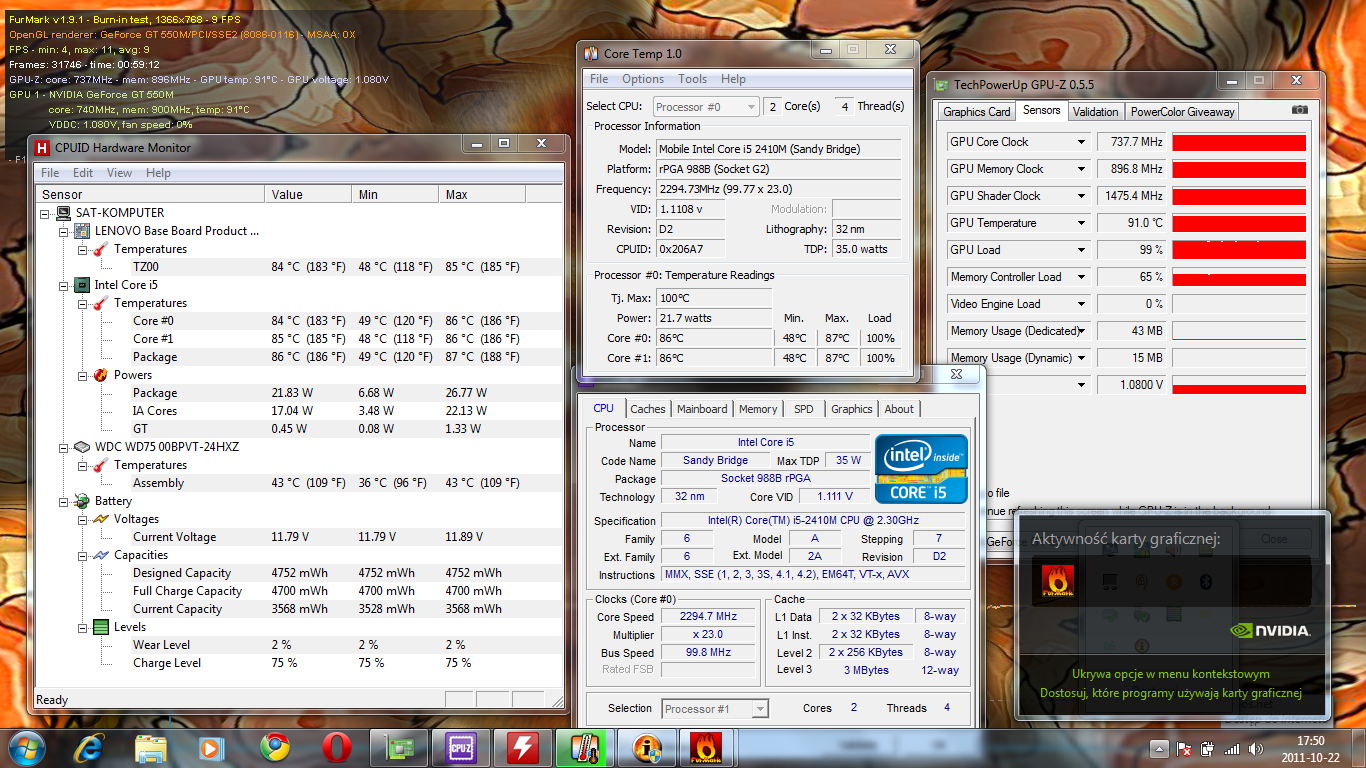
Task: Click the Windows Start orb
Action: pos(27,747)
